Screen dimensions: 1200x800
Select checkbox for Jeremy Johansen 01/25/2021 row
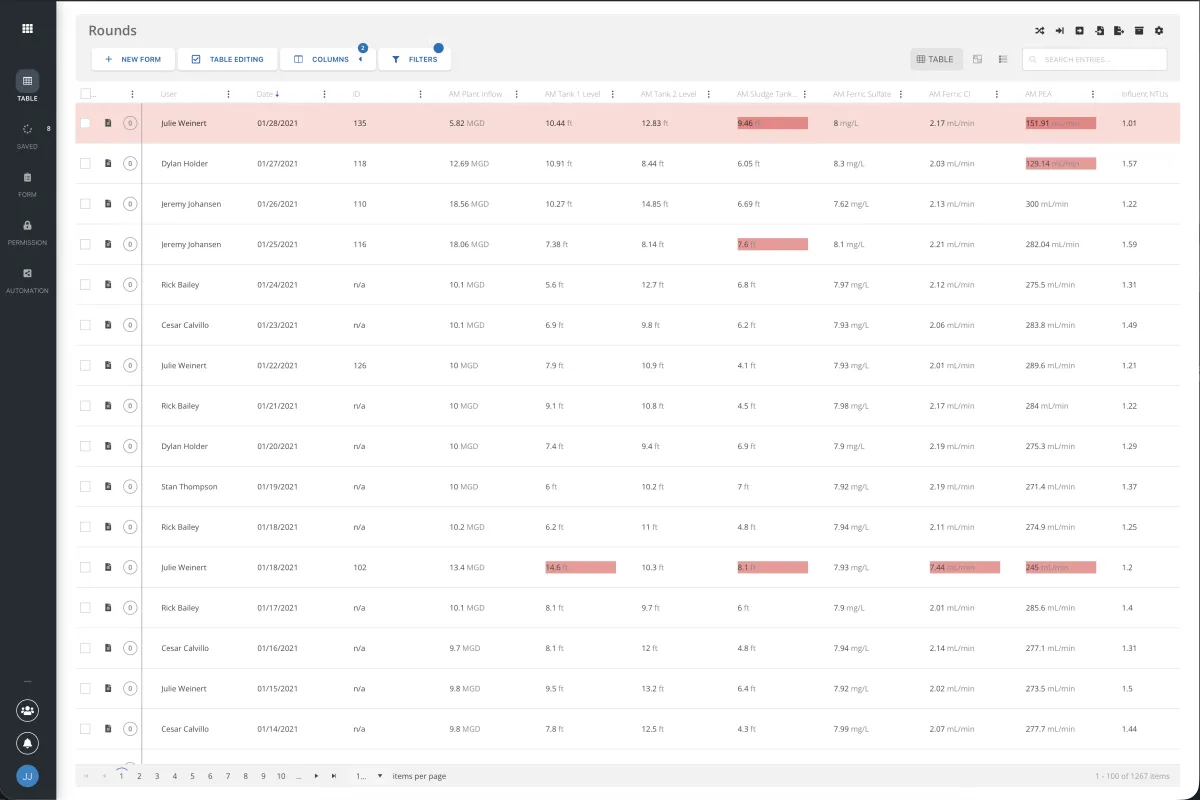click(x=85, y=244)
